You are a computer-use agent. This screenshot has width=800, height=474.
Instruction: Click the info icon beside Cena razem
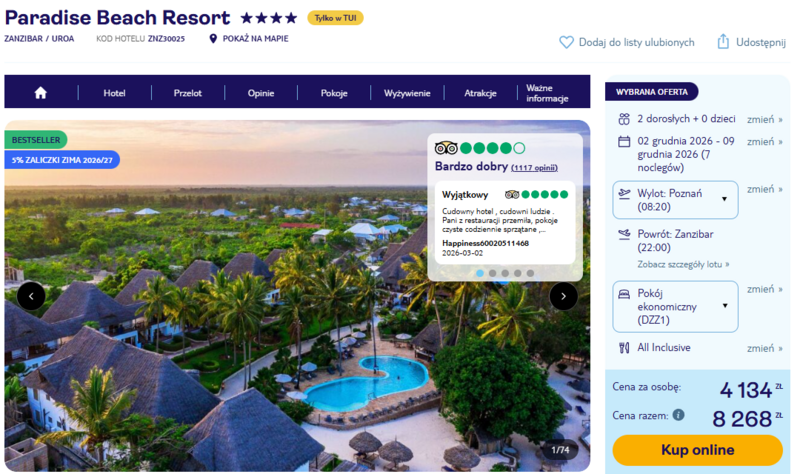(x=678, y=415)
